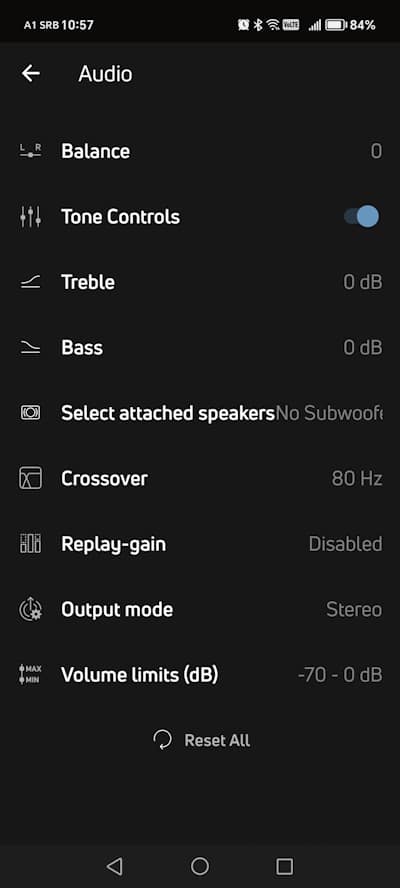
Task: Tap the back arrow icon
Action: tap(31, 73)
